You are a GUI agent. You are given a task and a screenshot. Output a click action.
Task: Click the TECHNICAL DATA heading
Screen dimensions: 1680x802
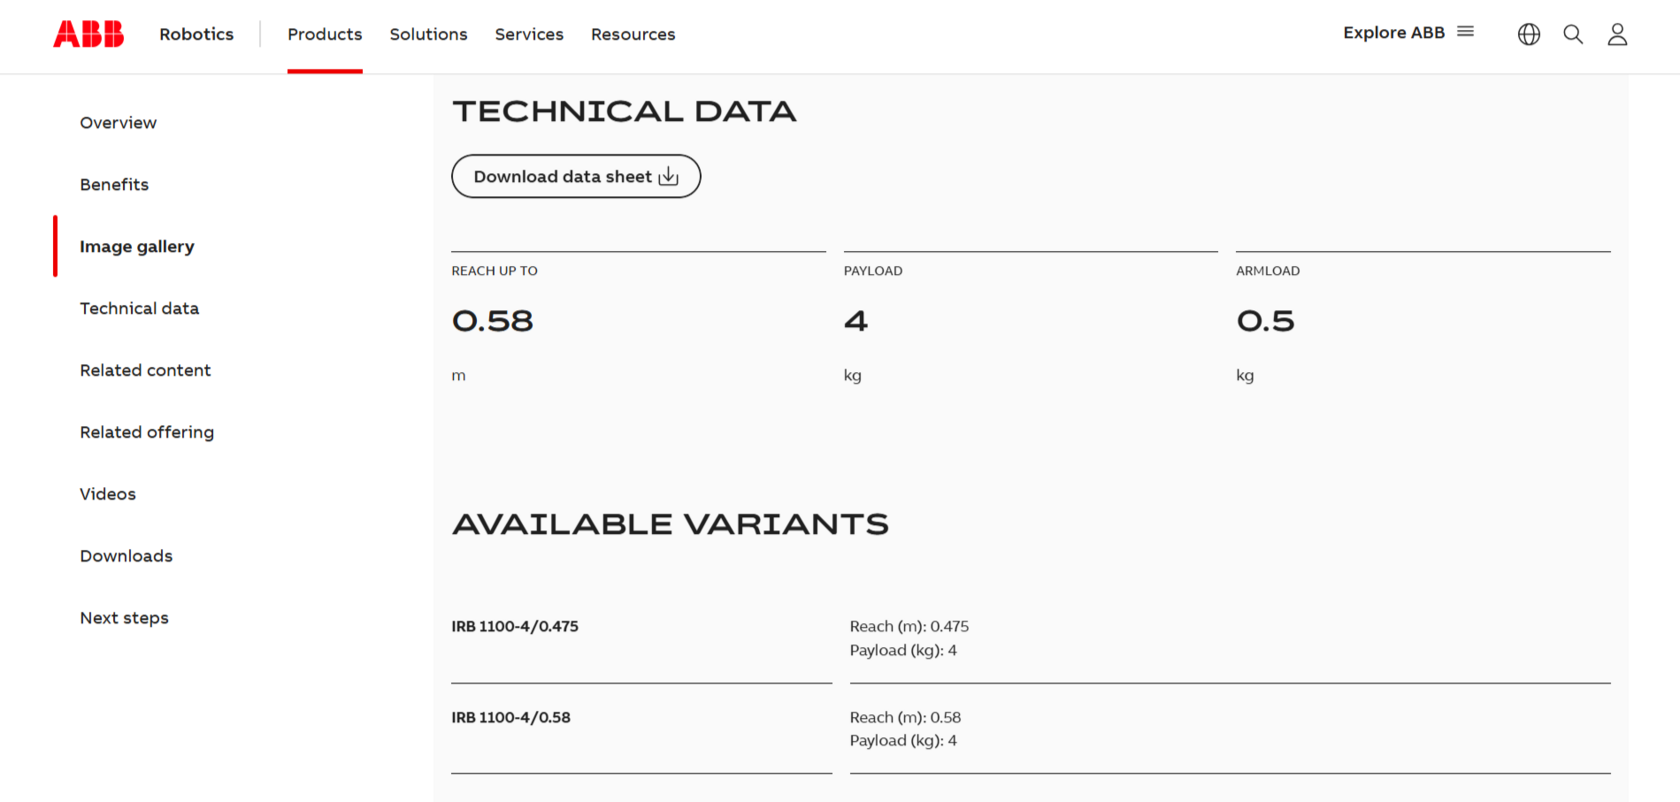(x=624, y=111)
